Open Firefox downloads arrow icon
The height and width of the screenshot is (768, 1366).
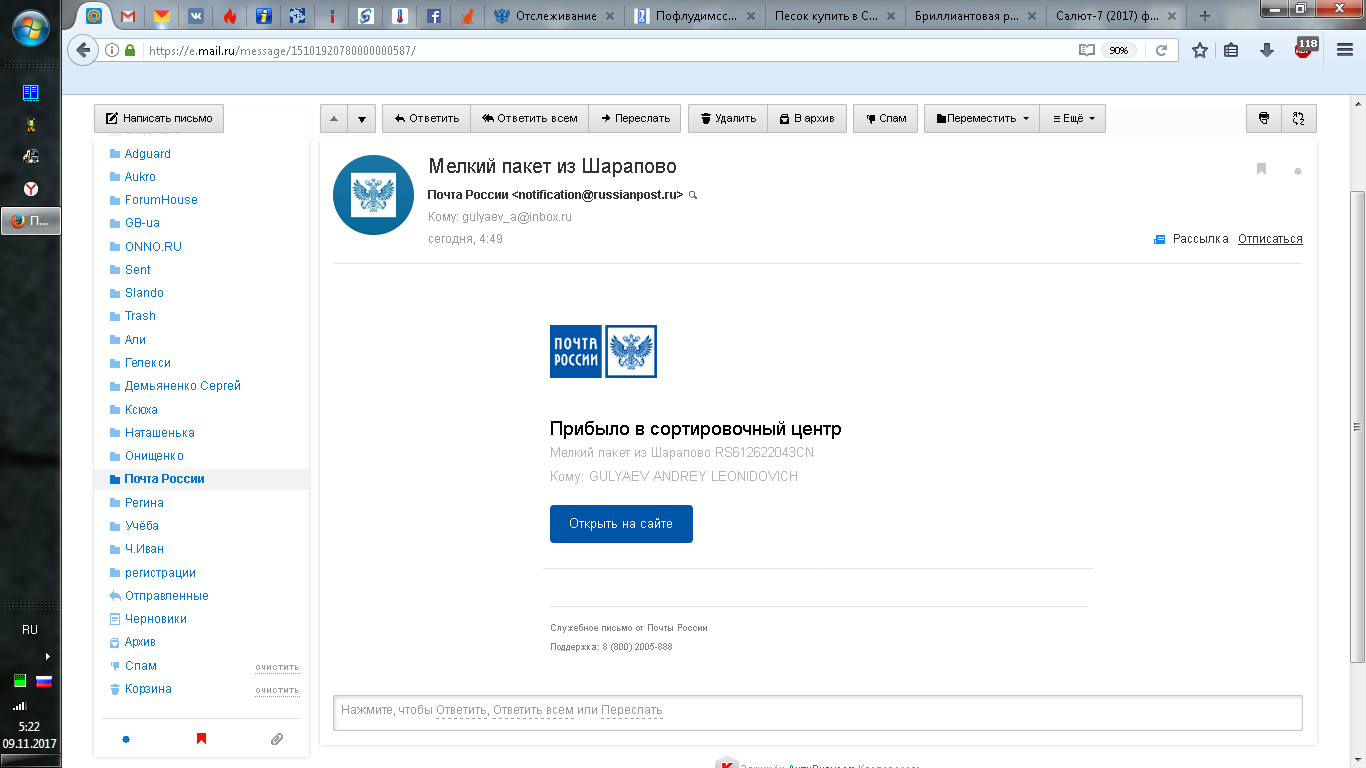point(1267,50)
